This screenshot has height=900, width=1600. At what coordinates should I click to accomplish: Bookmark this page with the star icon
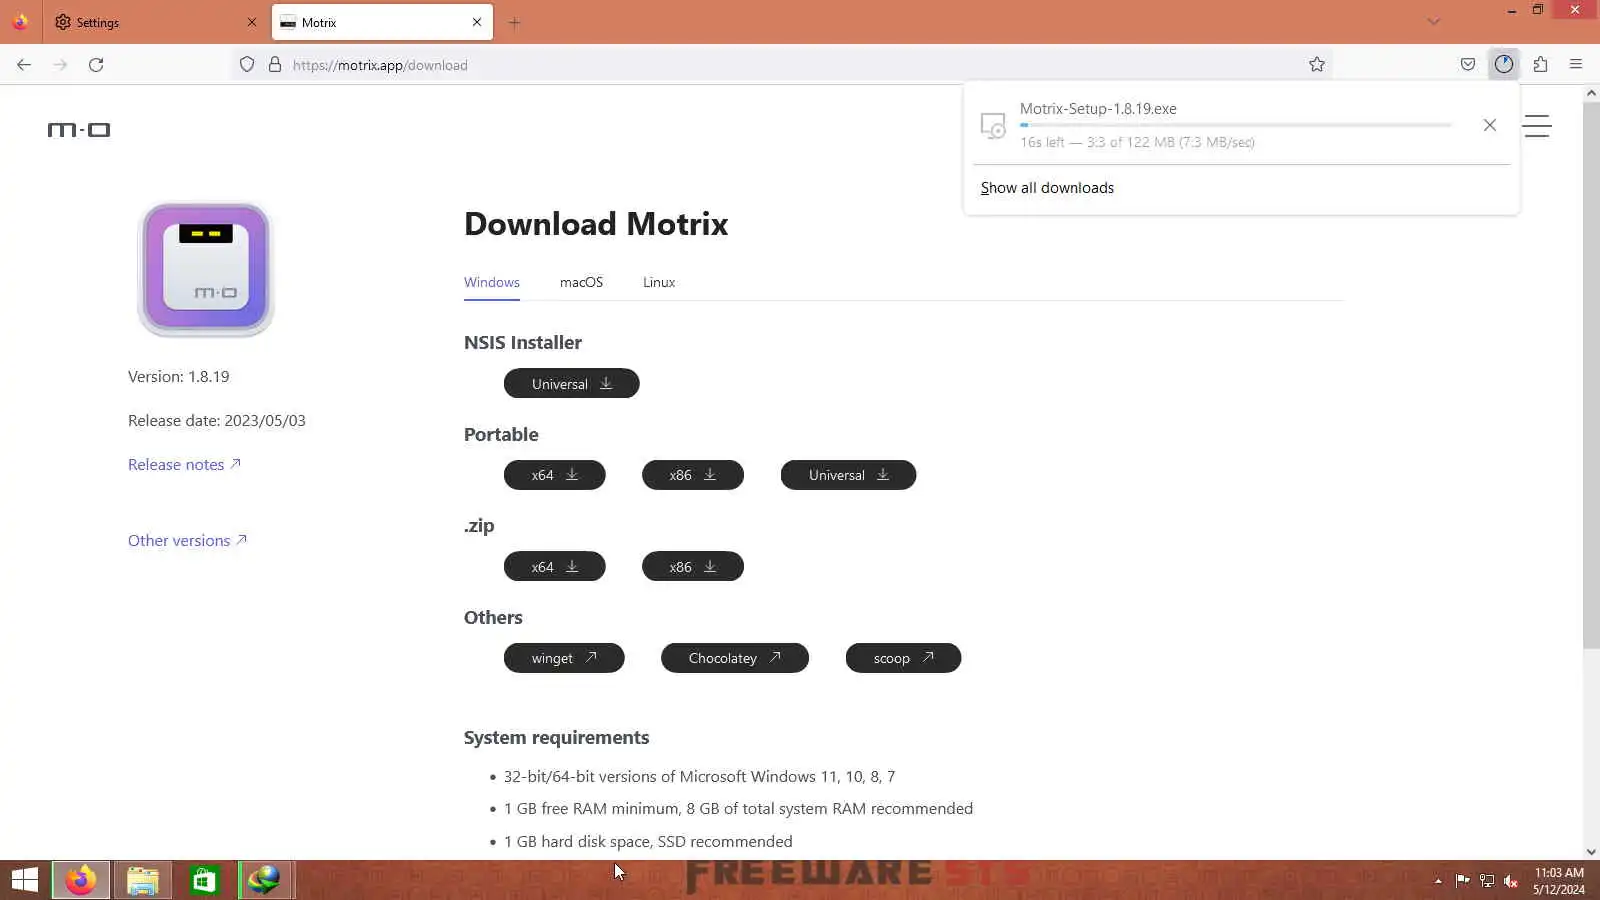1317,65
